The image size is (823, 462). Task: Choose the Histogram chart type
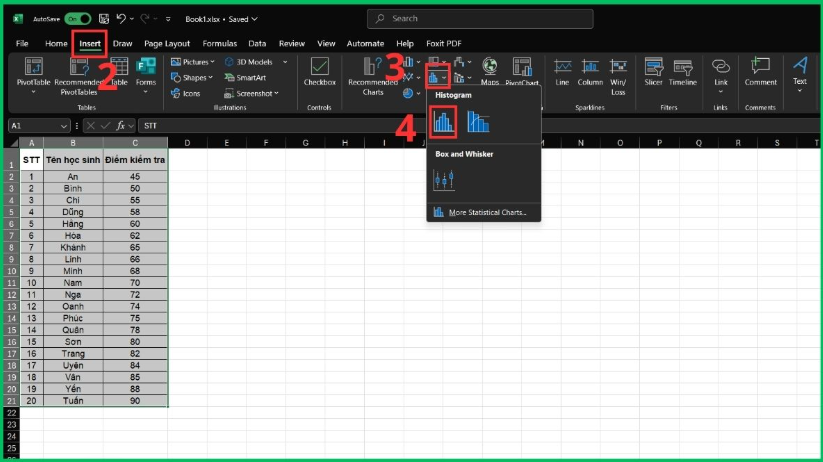point(442,122)
